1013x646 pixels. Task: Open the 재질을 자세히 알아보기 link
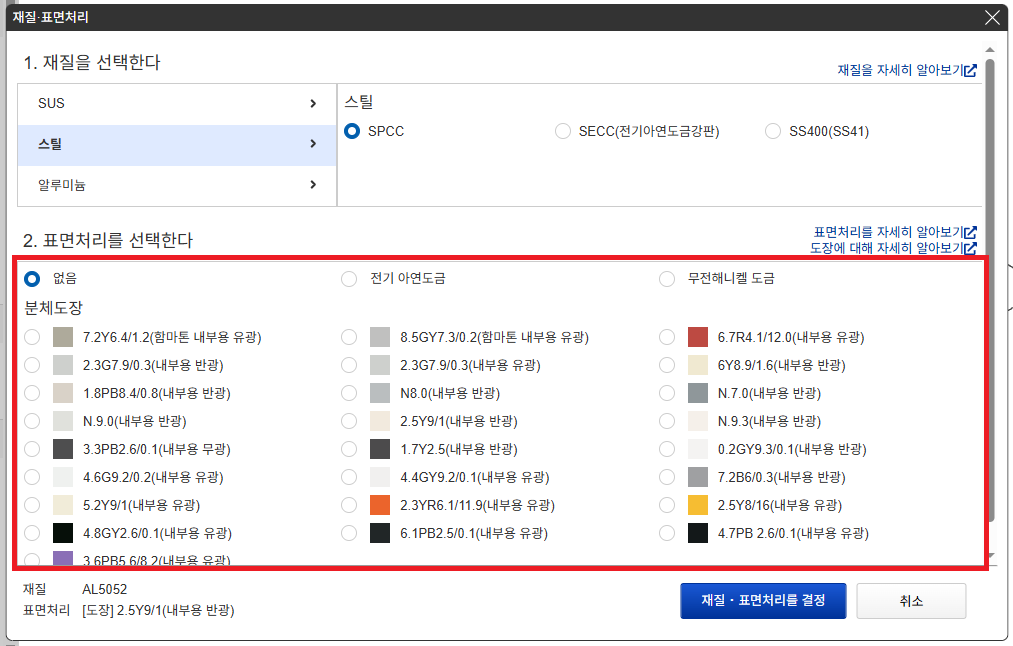(x=898, y=71)
